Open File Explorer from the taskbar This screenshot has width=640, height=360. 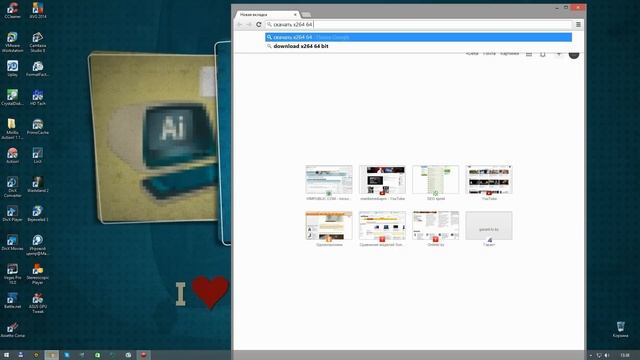pos(51,355)
